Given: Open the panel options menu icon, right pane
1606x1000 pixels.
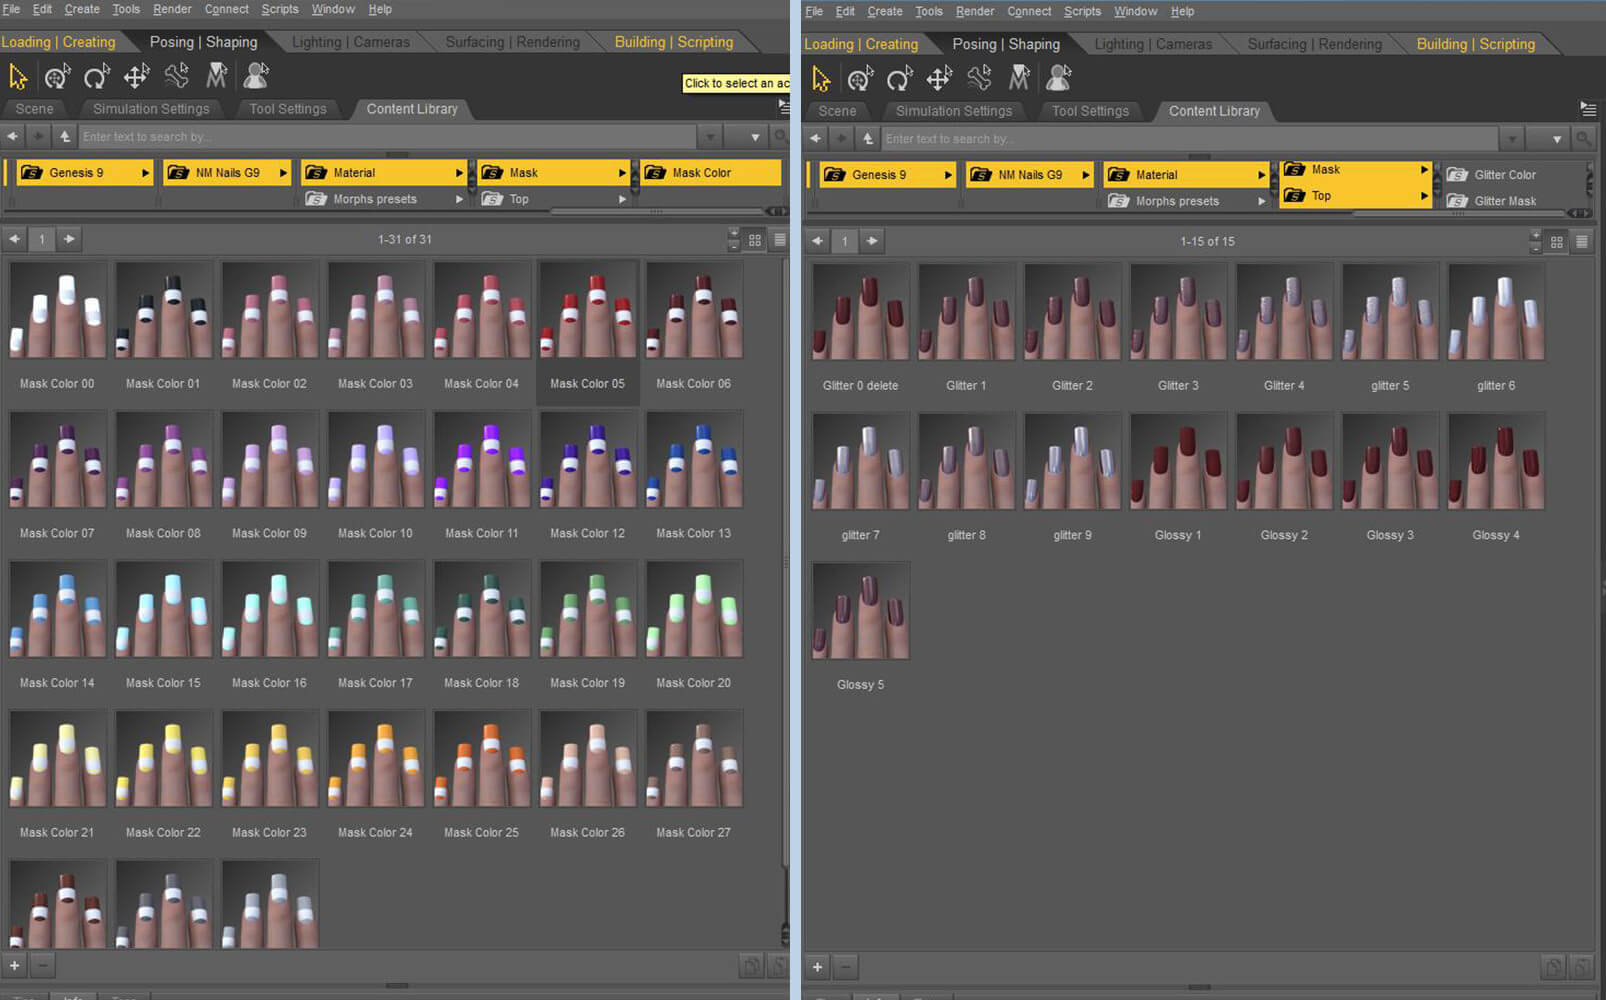Looking at the screenshot, I should 1587,108.
